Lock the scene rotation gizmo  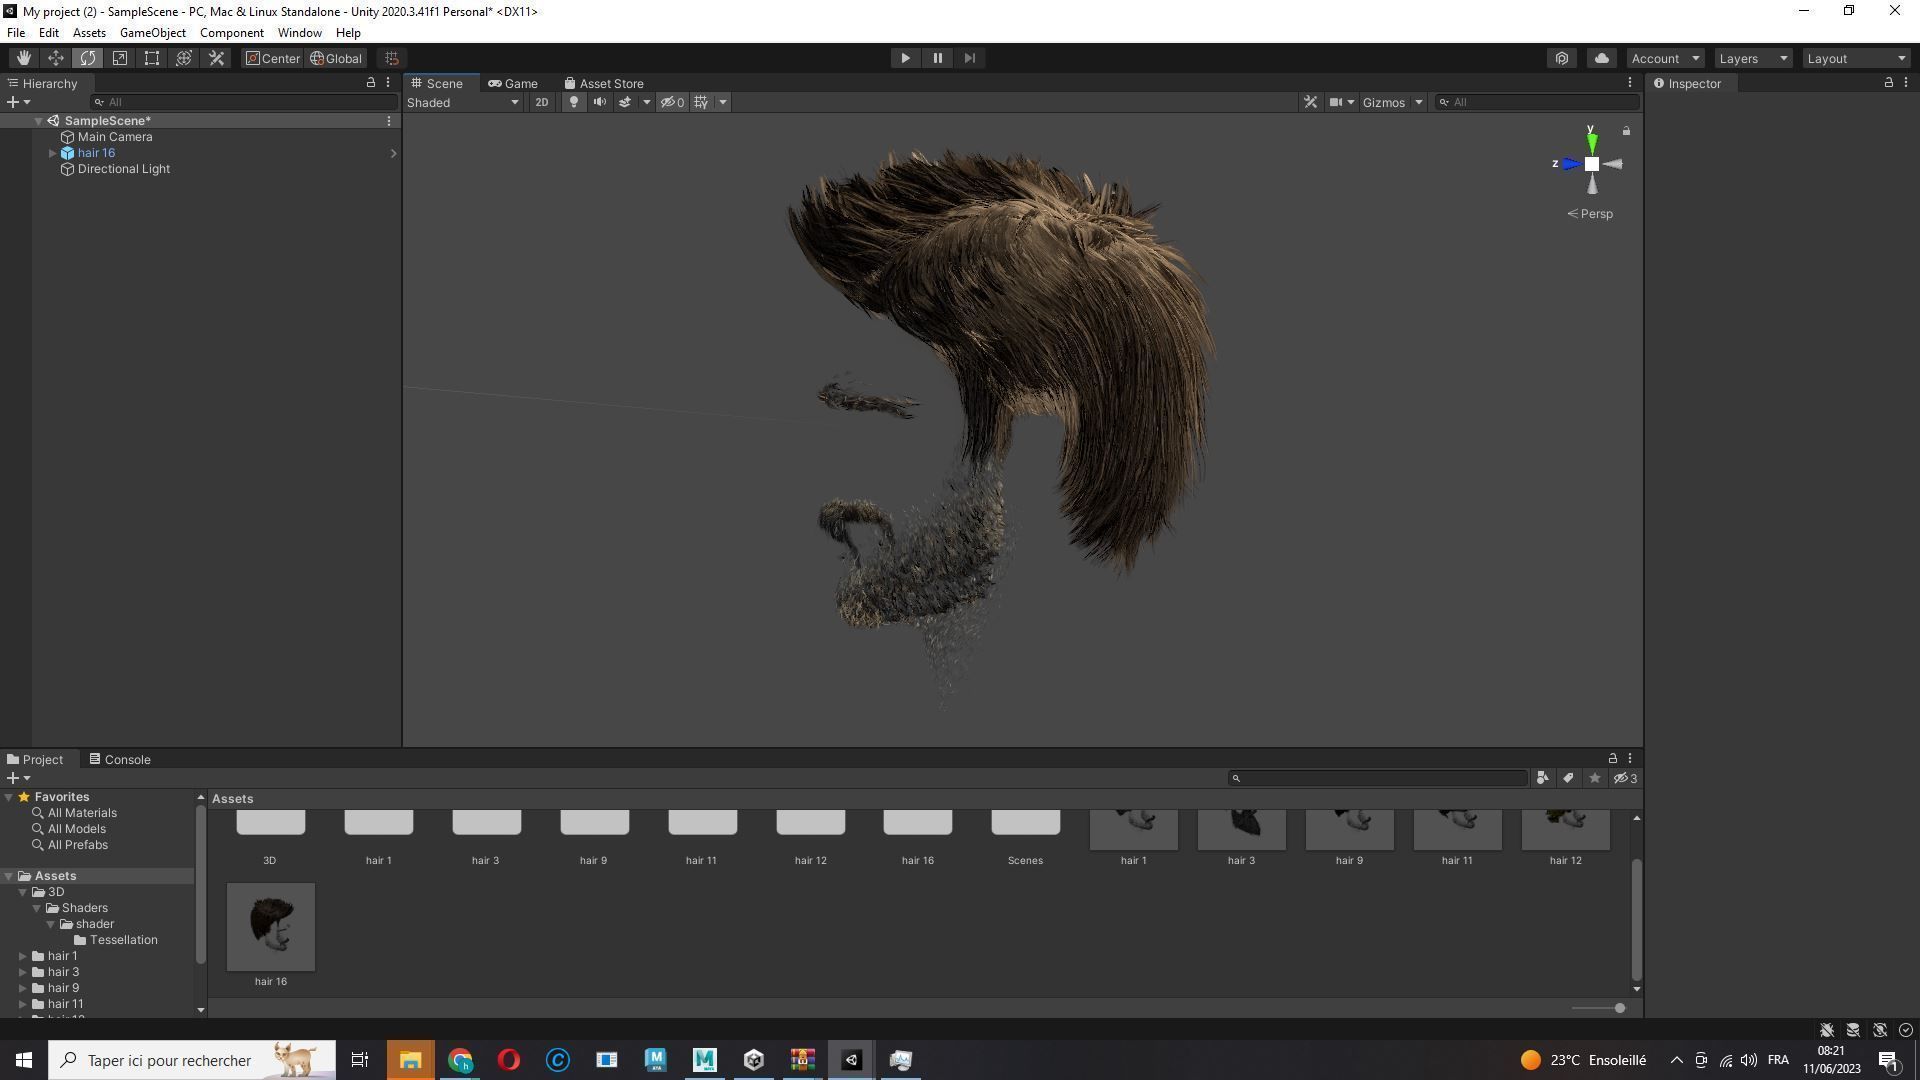coord(1626,131)
